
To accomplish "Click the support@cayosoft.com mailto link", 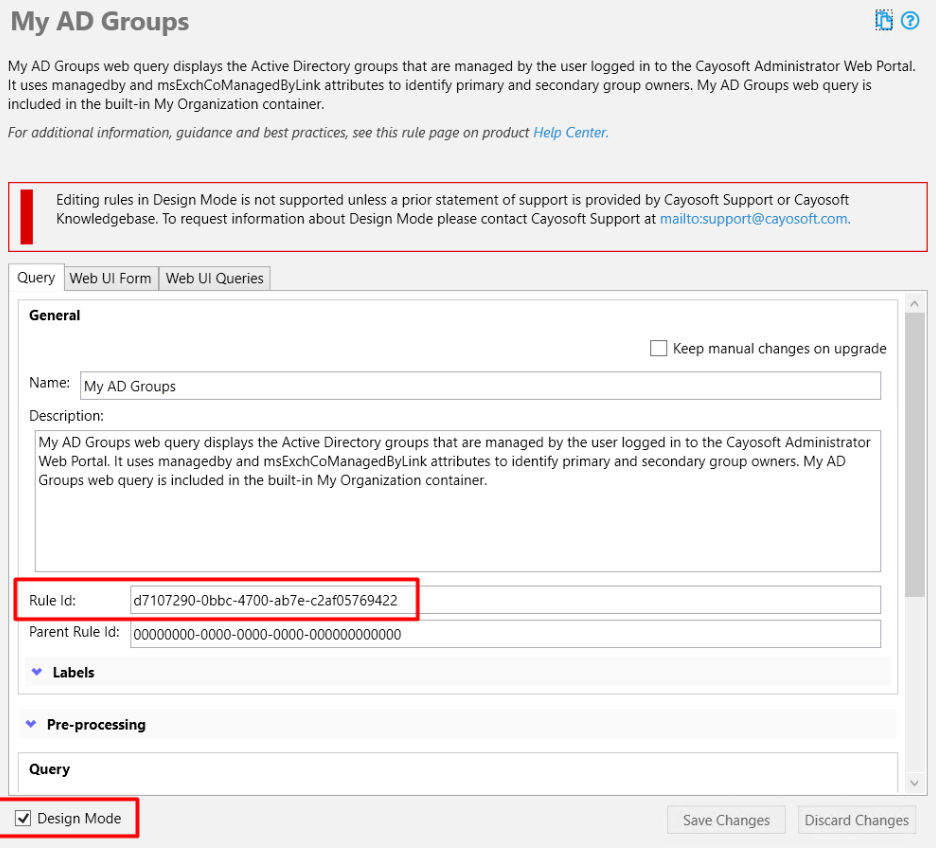I will click(x=755, y=219).
